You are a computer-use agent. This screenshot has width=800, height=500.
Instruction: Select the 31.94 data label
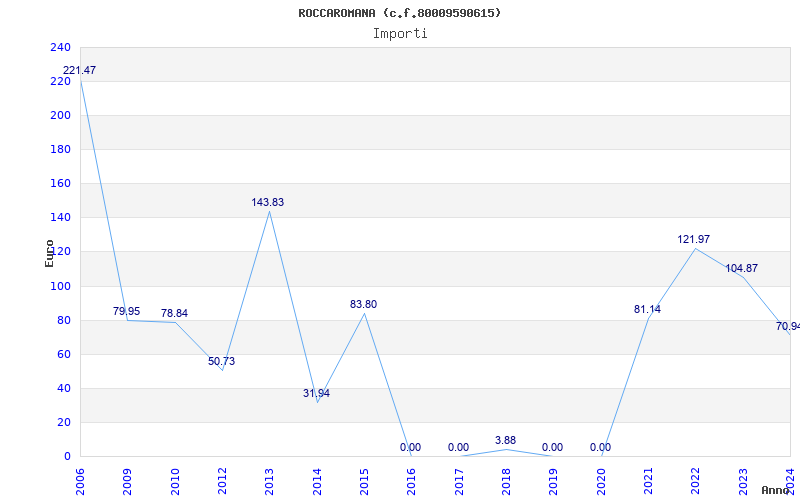pyautogui.click(x=316, y=393)
